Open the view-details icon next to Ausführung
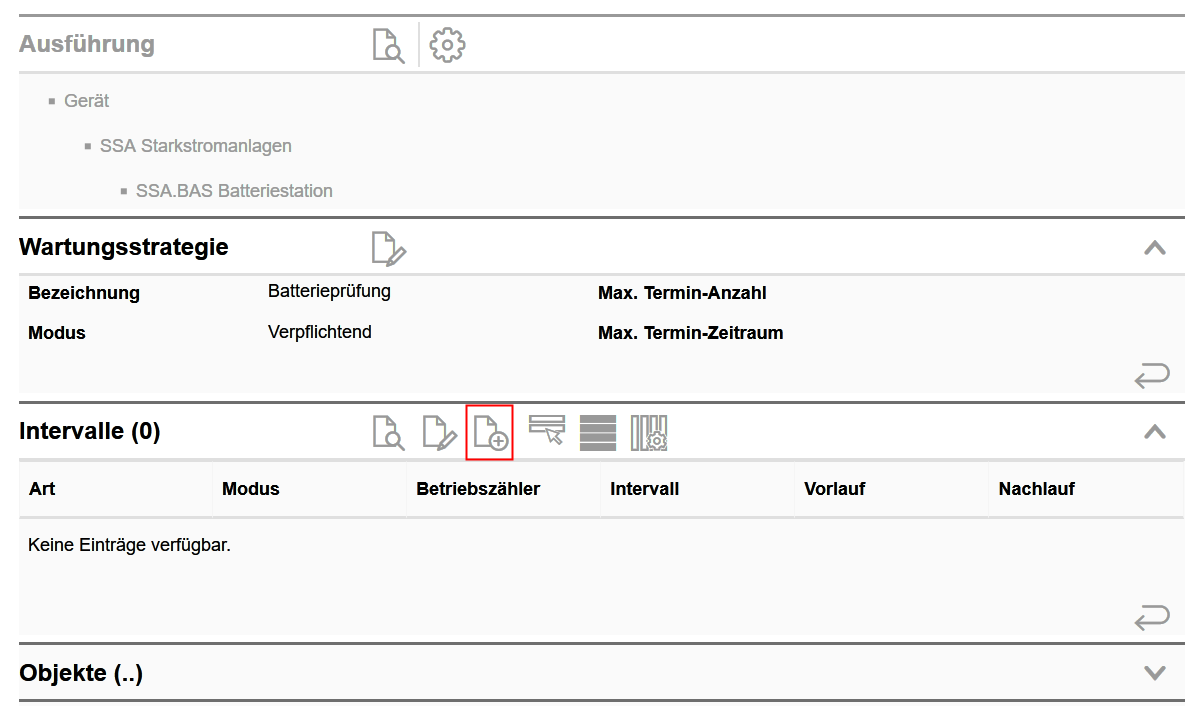 point(388,45)
